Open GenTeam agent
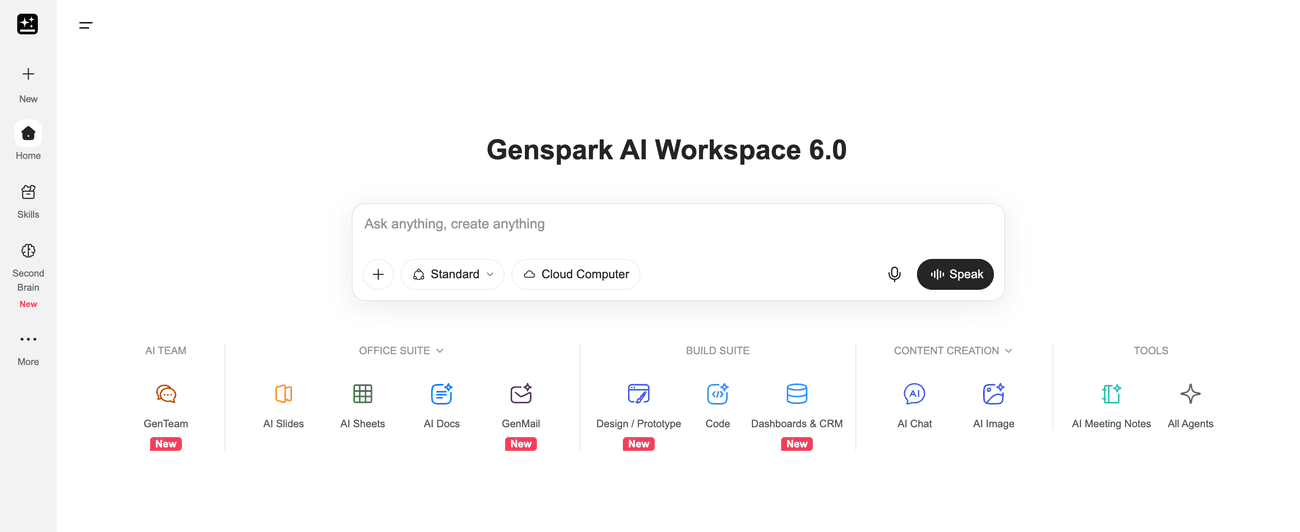The width and height of the screenshot is (1300, 532). (x=166, y=405)
